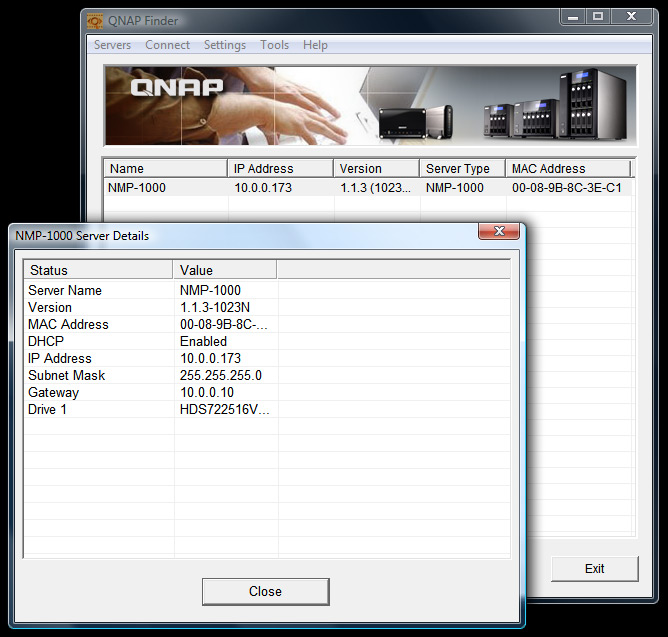Sort by the Server Type column header
The width and height of the screenshot is (668, 637).
tap(463, 168)
